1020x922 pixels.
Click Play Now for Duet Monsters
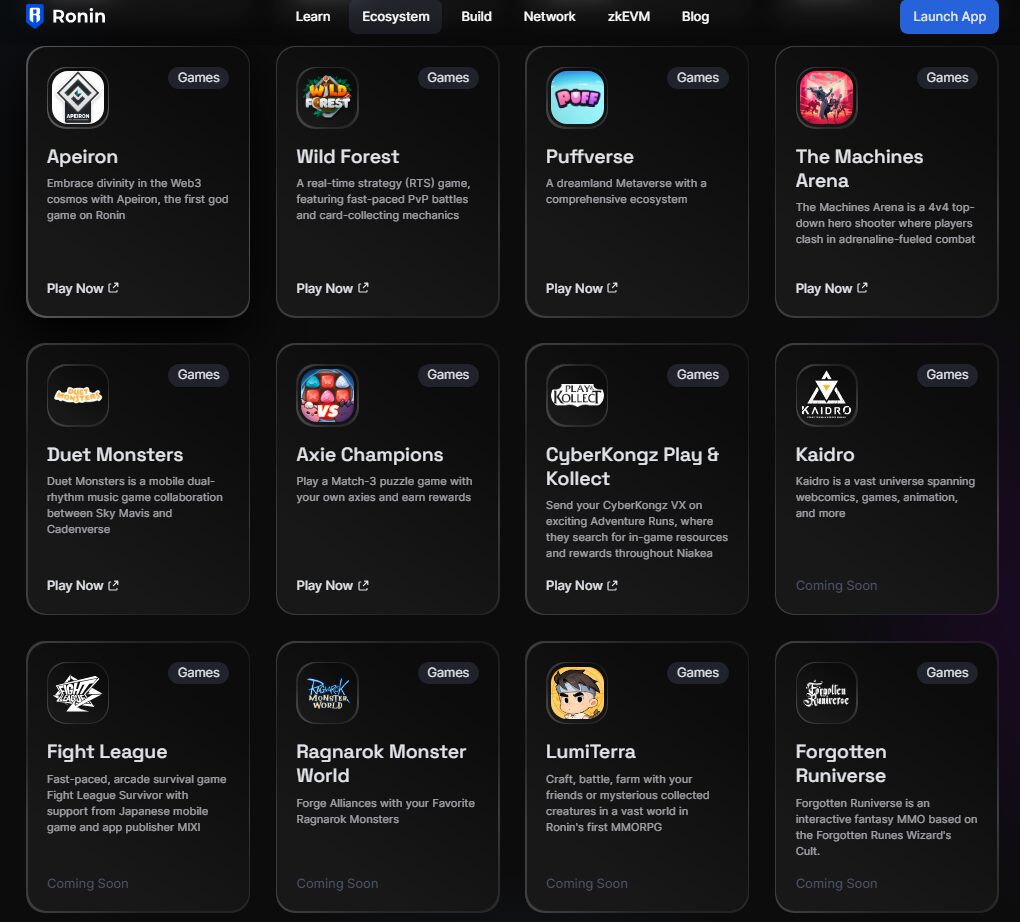point(83,586)
